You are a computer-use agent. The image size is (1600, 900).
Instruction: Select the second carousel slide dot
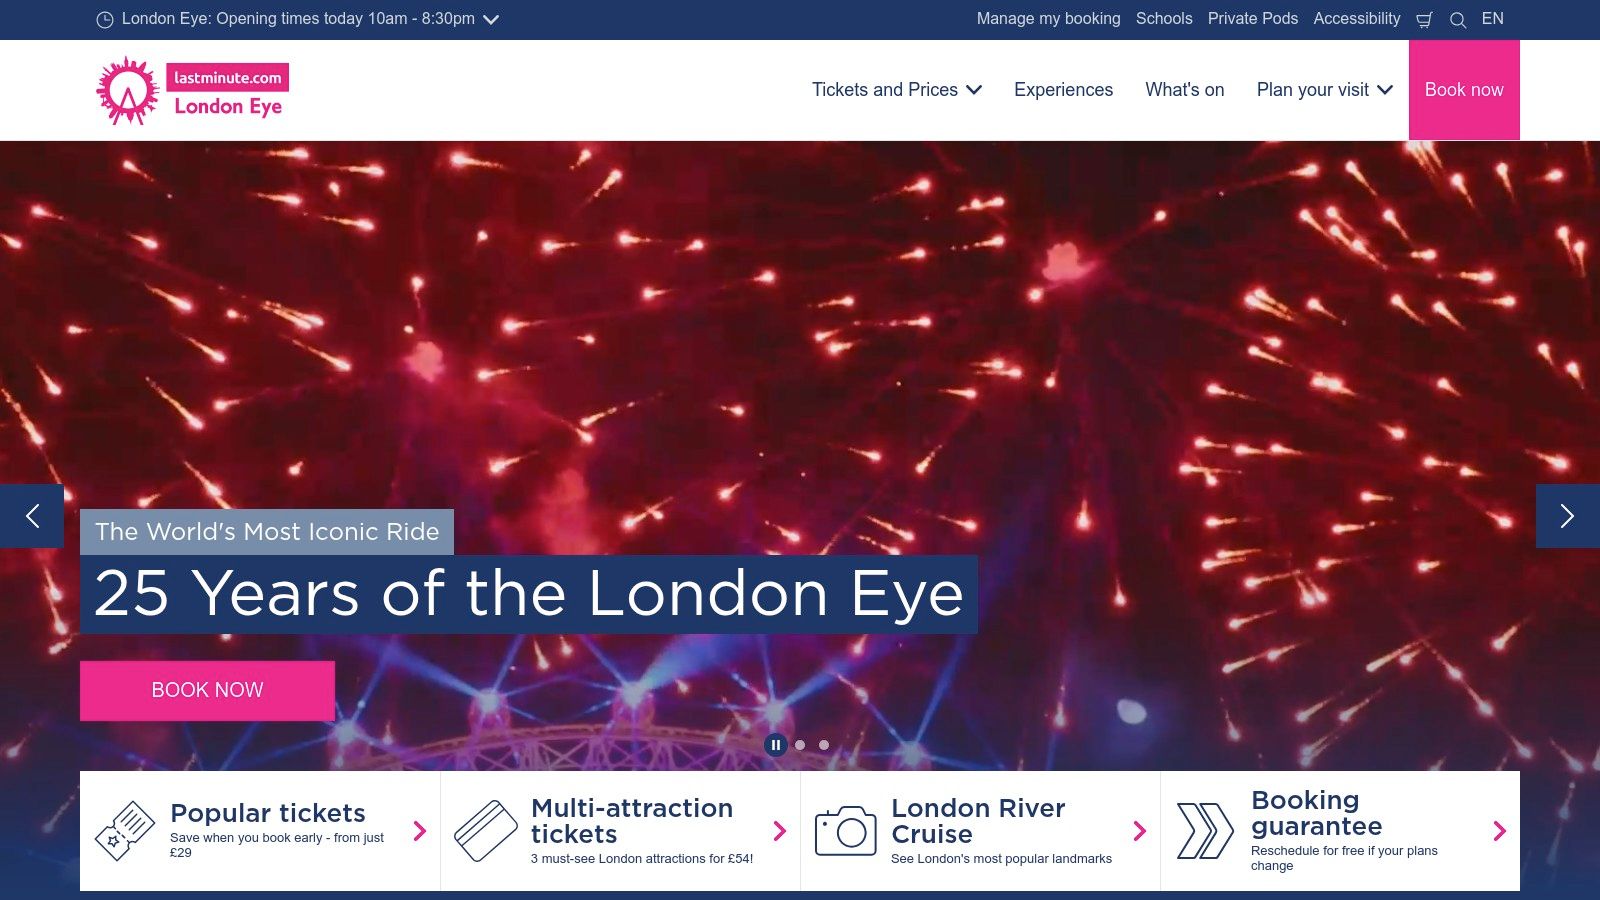click(x=800, y=745)
